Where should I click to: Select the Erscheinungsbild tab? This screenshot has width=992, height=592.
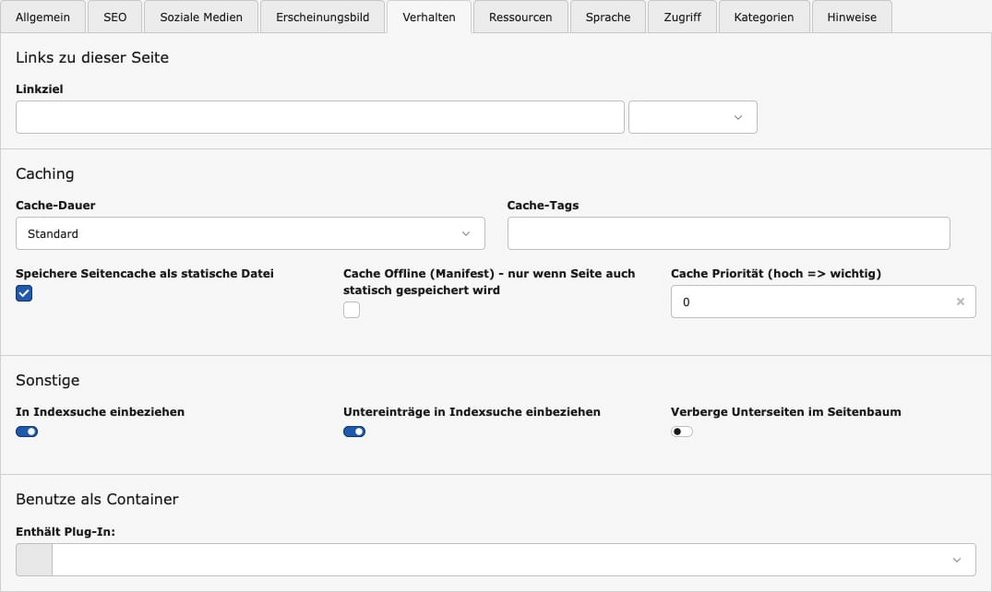[322, 17]
